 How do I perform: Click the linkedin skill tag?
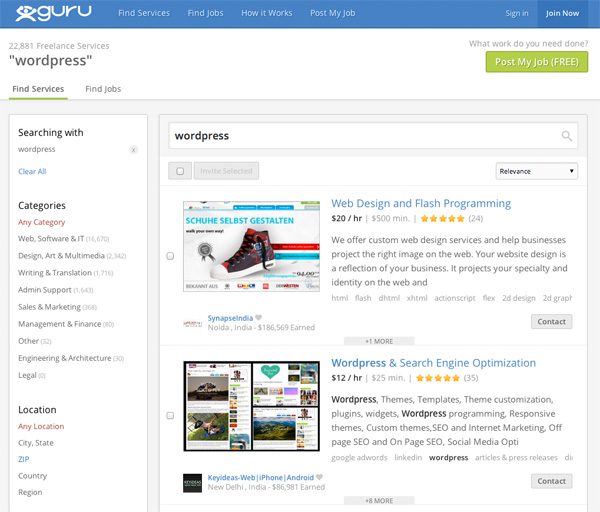pyautogui.click(x=408, y=458)
